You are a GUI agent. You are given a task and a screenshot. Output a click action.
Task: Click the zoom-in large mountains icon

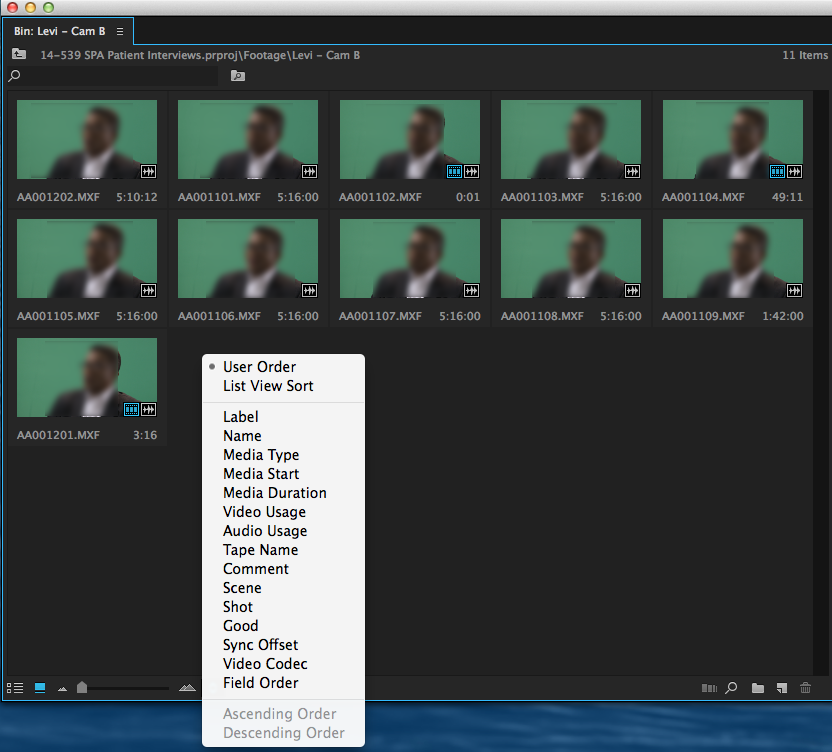tap(187, 688)
